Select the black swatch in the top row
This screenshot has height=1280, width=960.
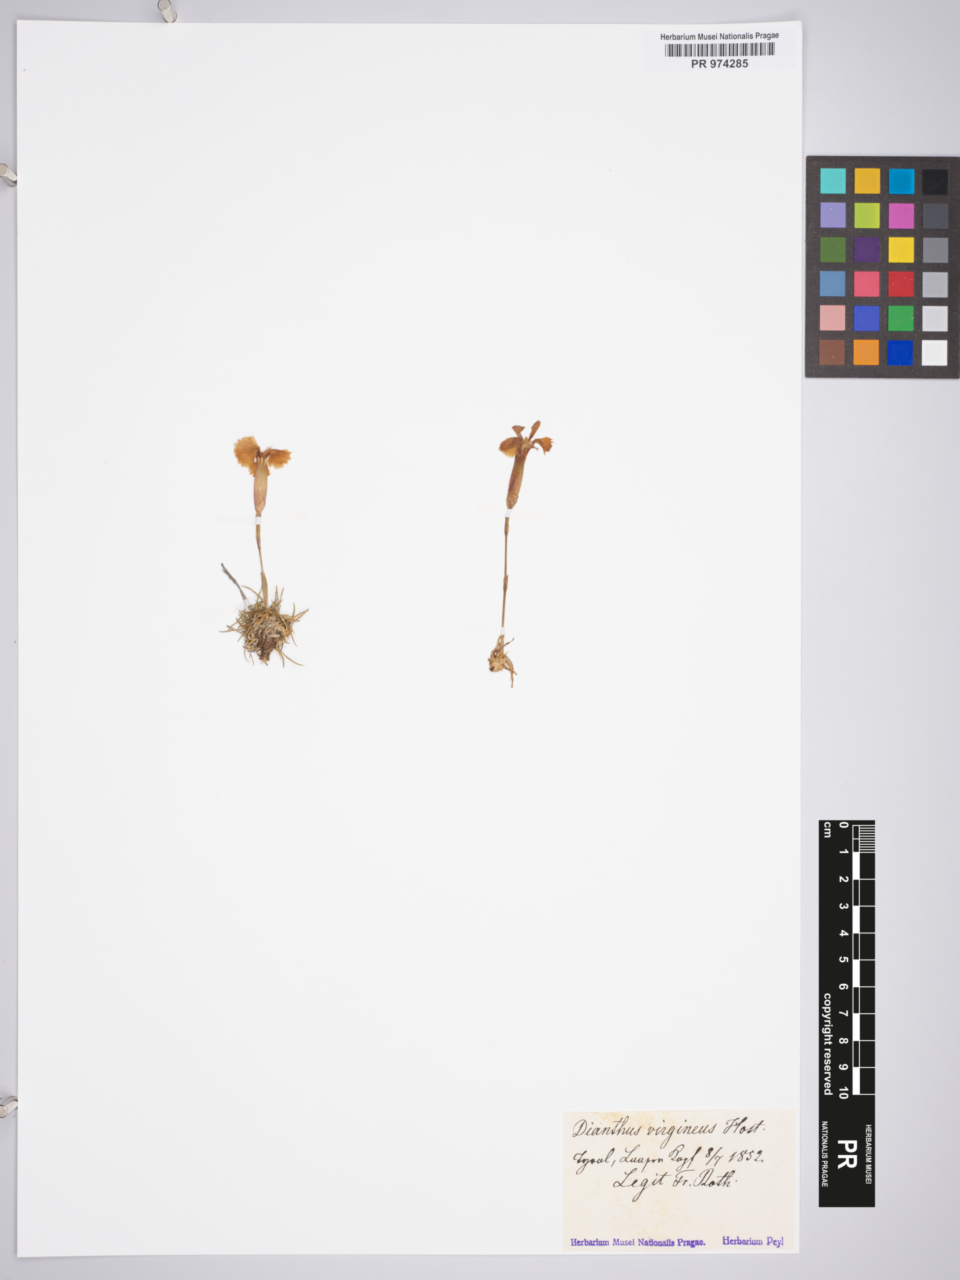[x=935, y=181]
